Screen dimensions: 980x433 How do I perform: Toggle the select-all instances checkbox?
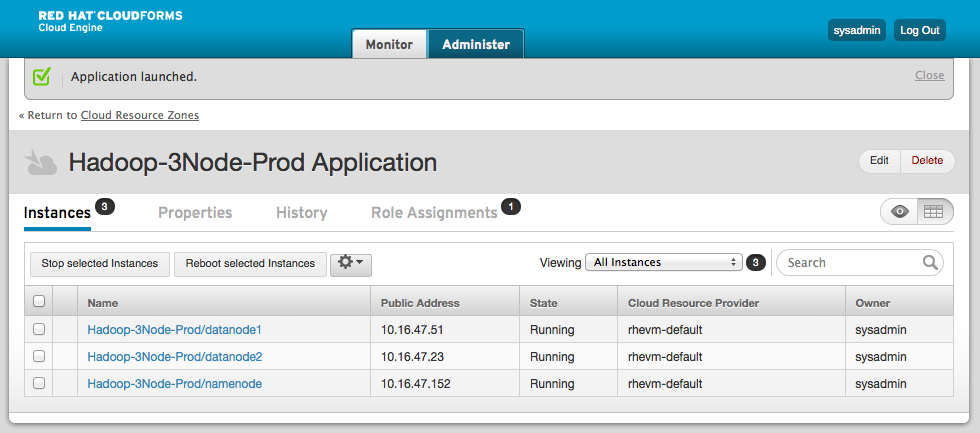click(39, 302)
